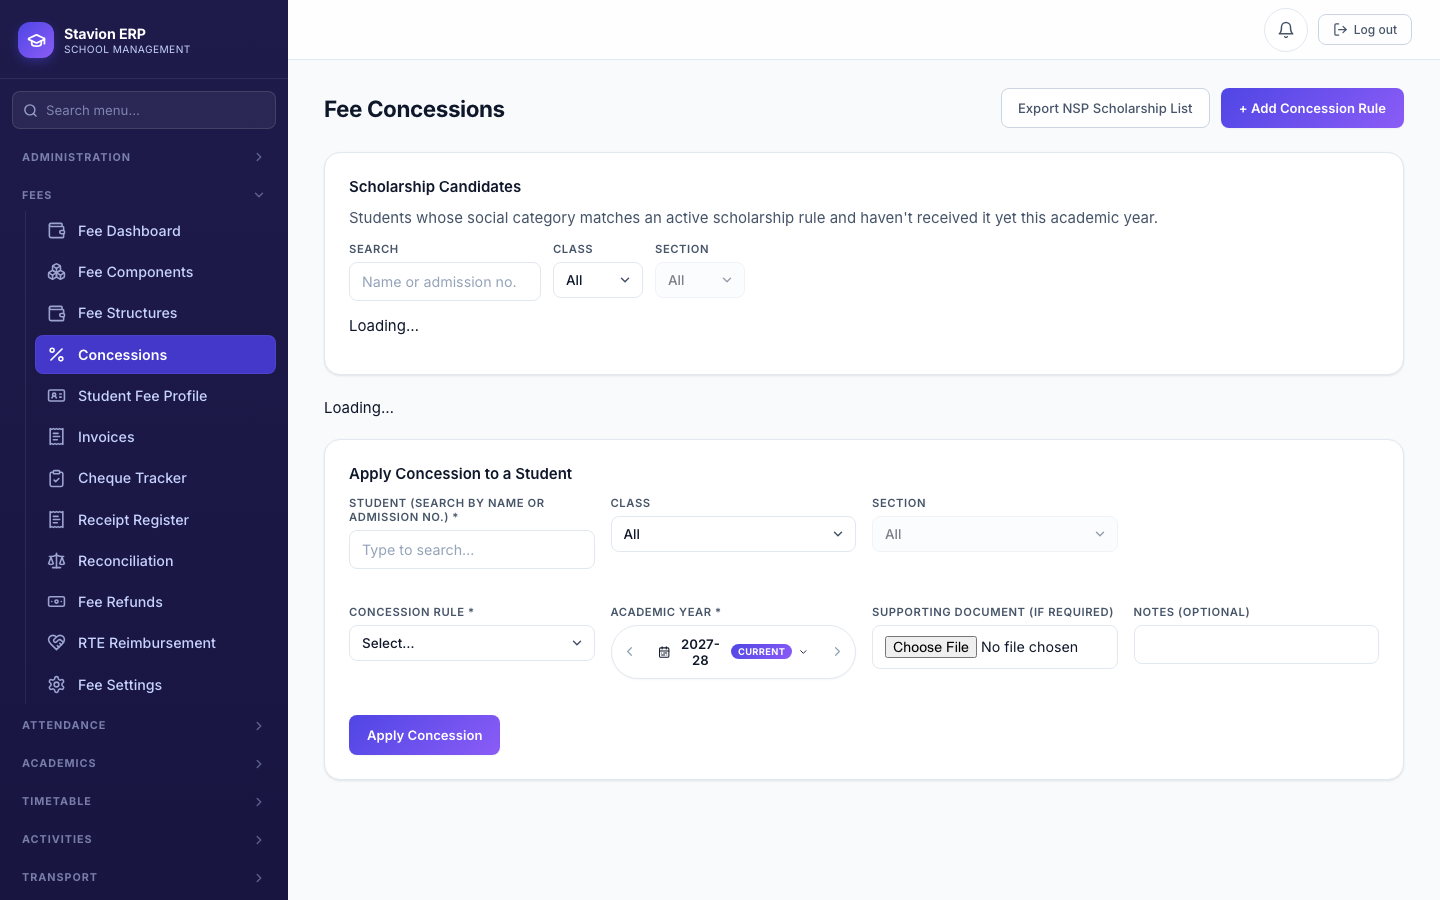Open the Concession Rule Select dropdown
Image resolution: width=1440 pixels, height=900 pixels.
pos(472,643)
